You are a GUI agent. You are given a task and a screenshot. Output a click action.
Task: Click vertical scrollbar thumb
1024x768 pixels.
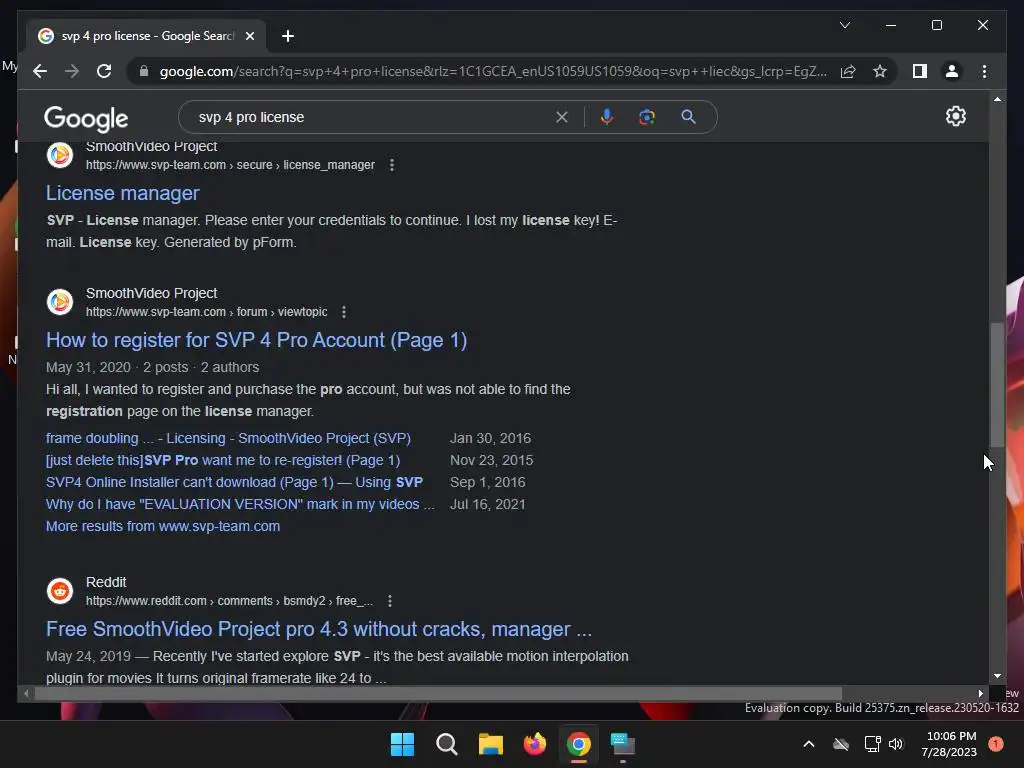pyautogui.click(x=997, y=385)
